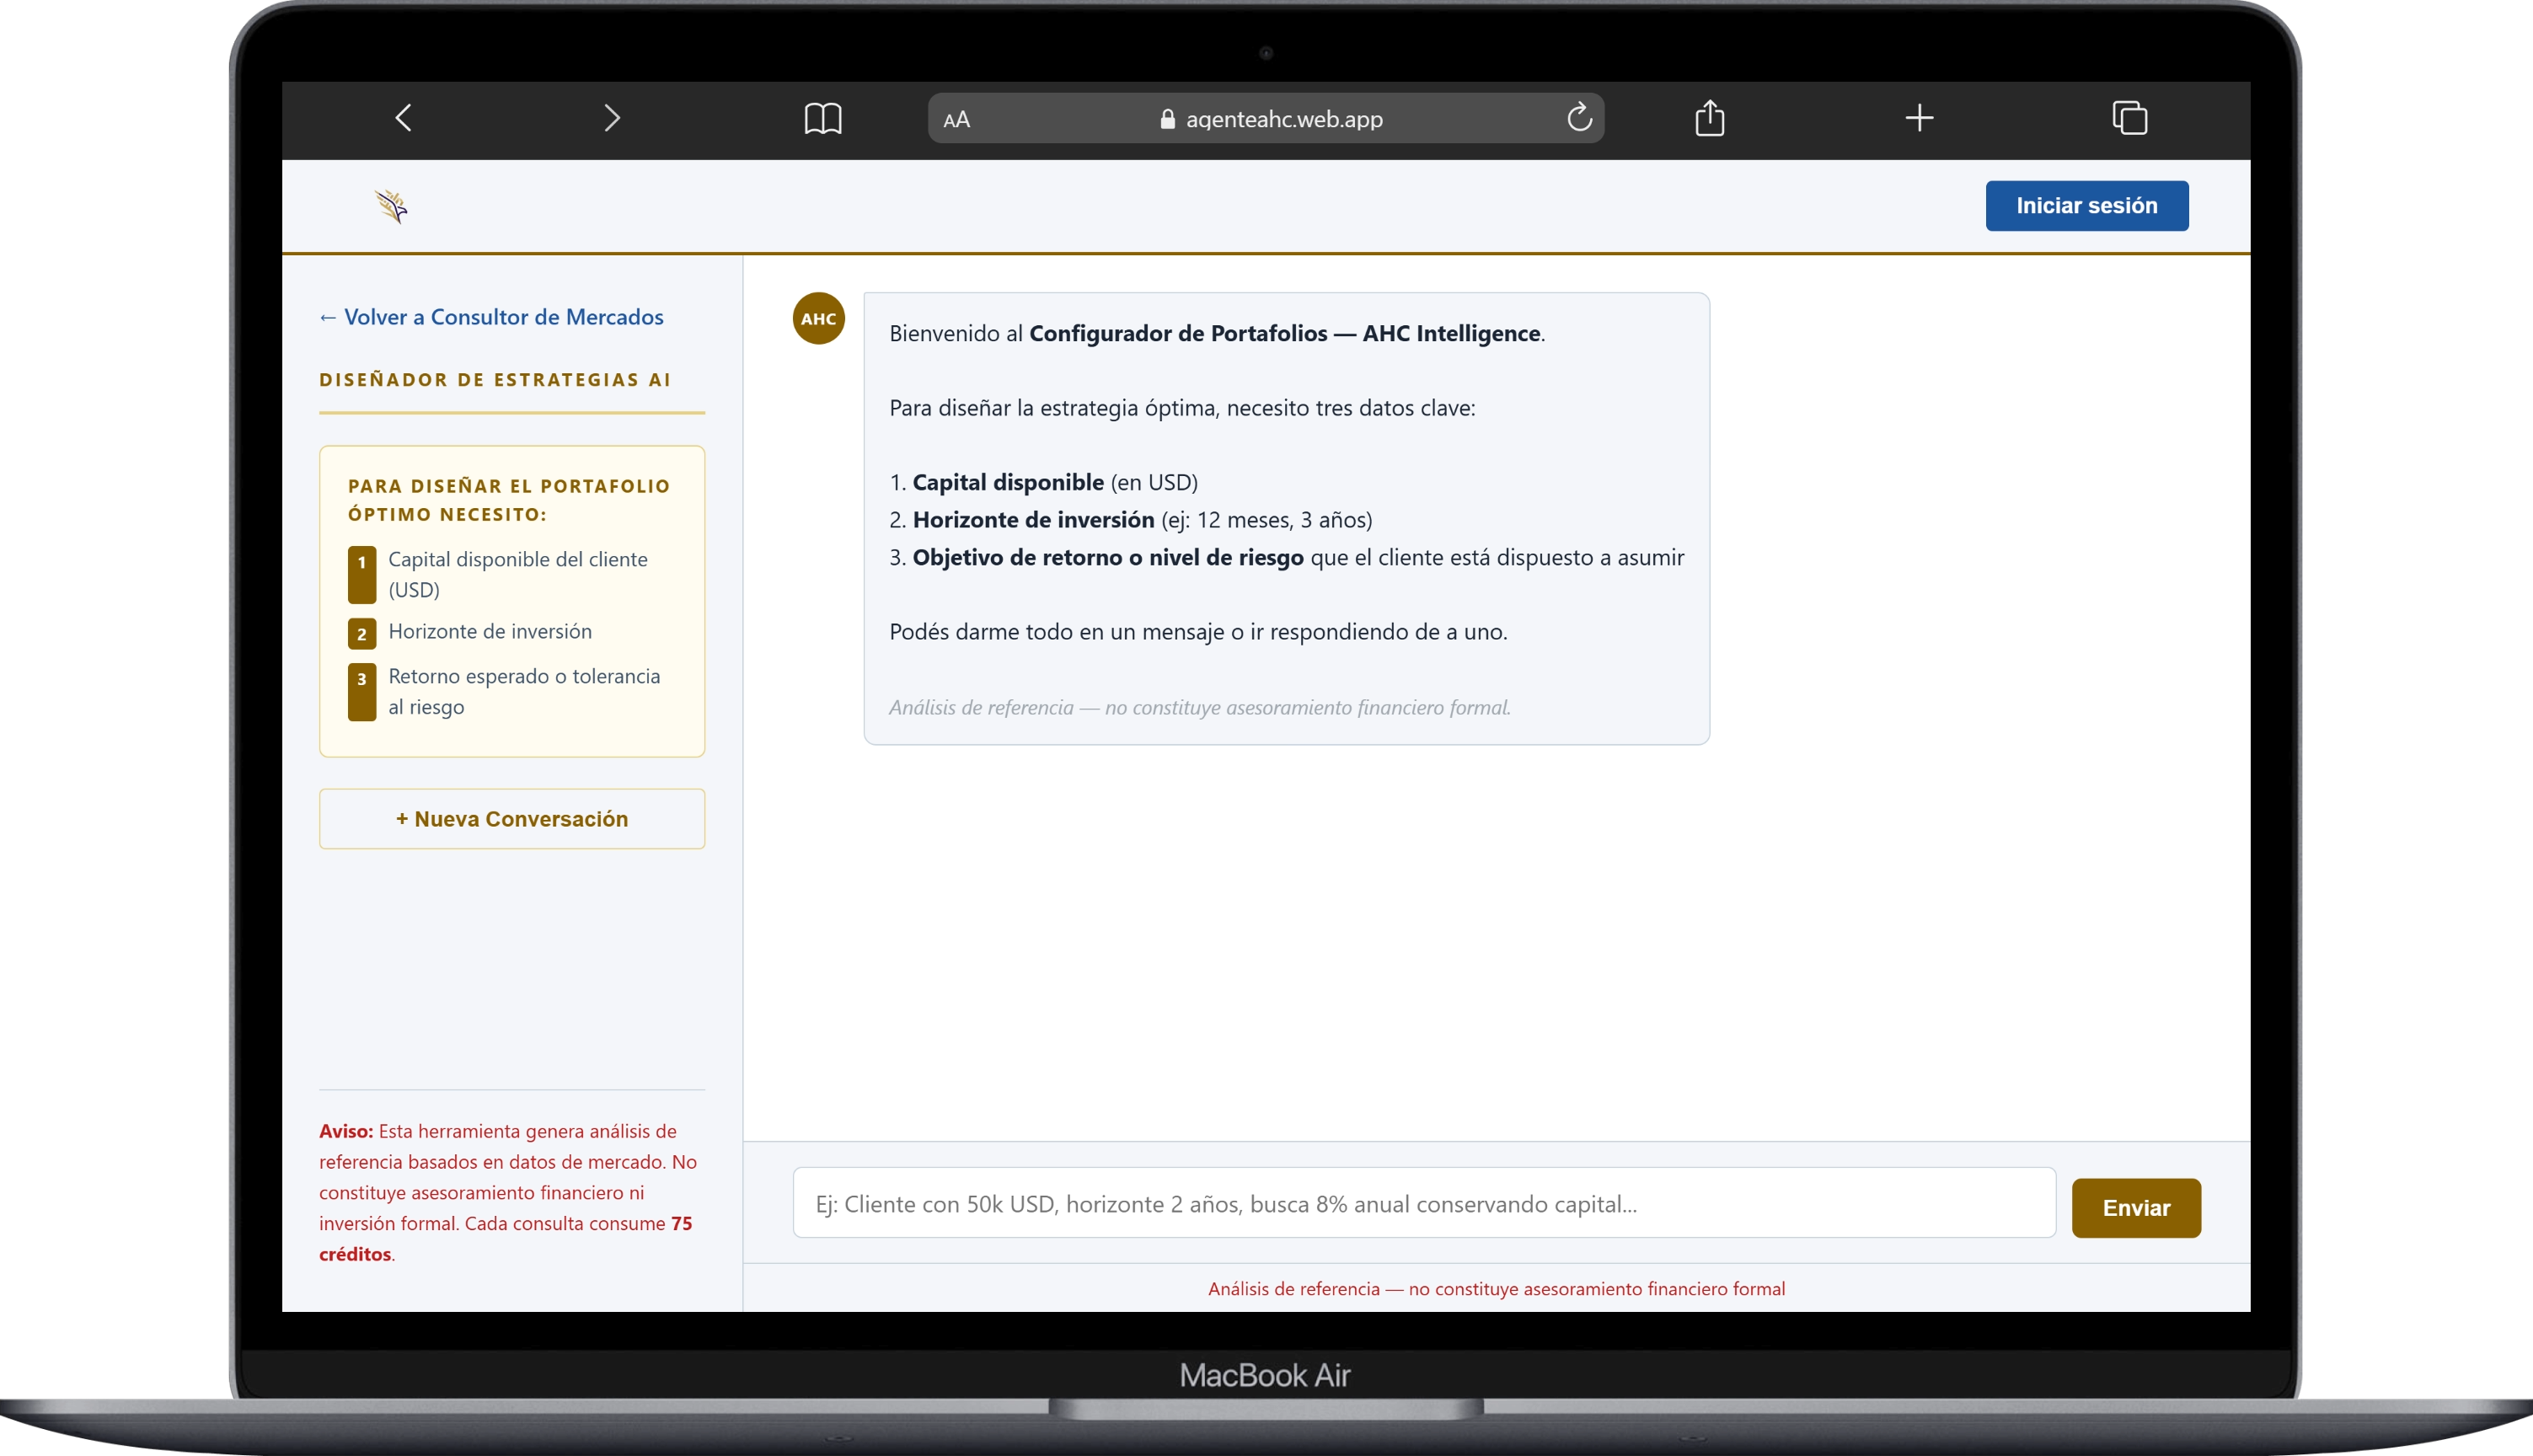Click the number 3 badge in the sidebar list
The height and width of the screenshot is (1456, 2533).
click(x=362, y=691)
